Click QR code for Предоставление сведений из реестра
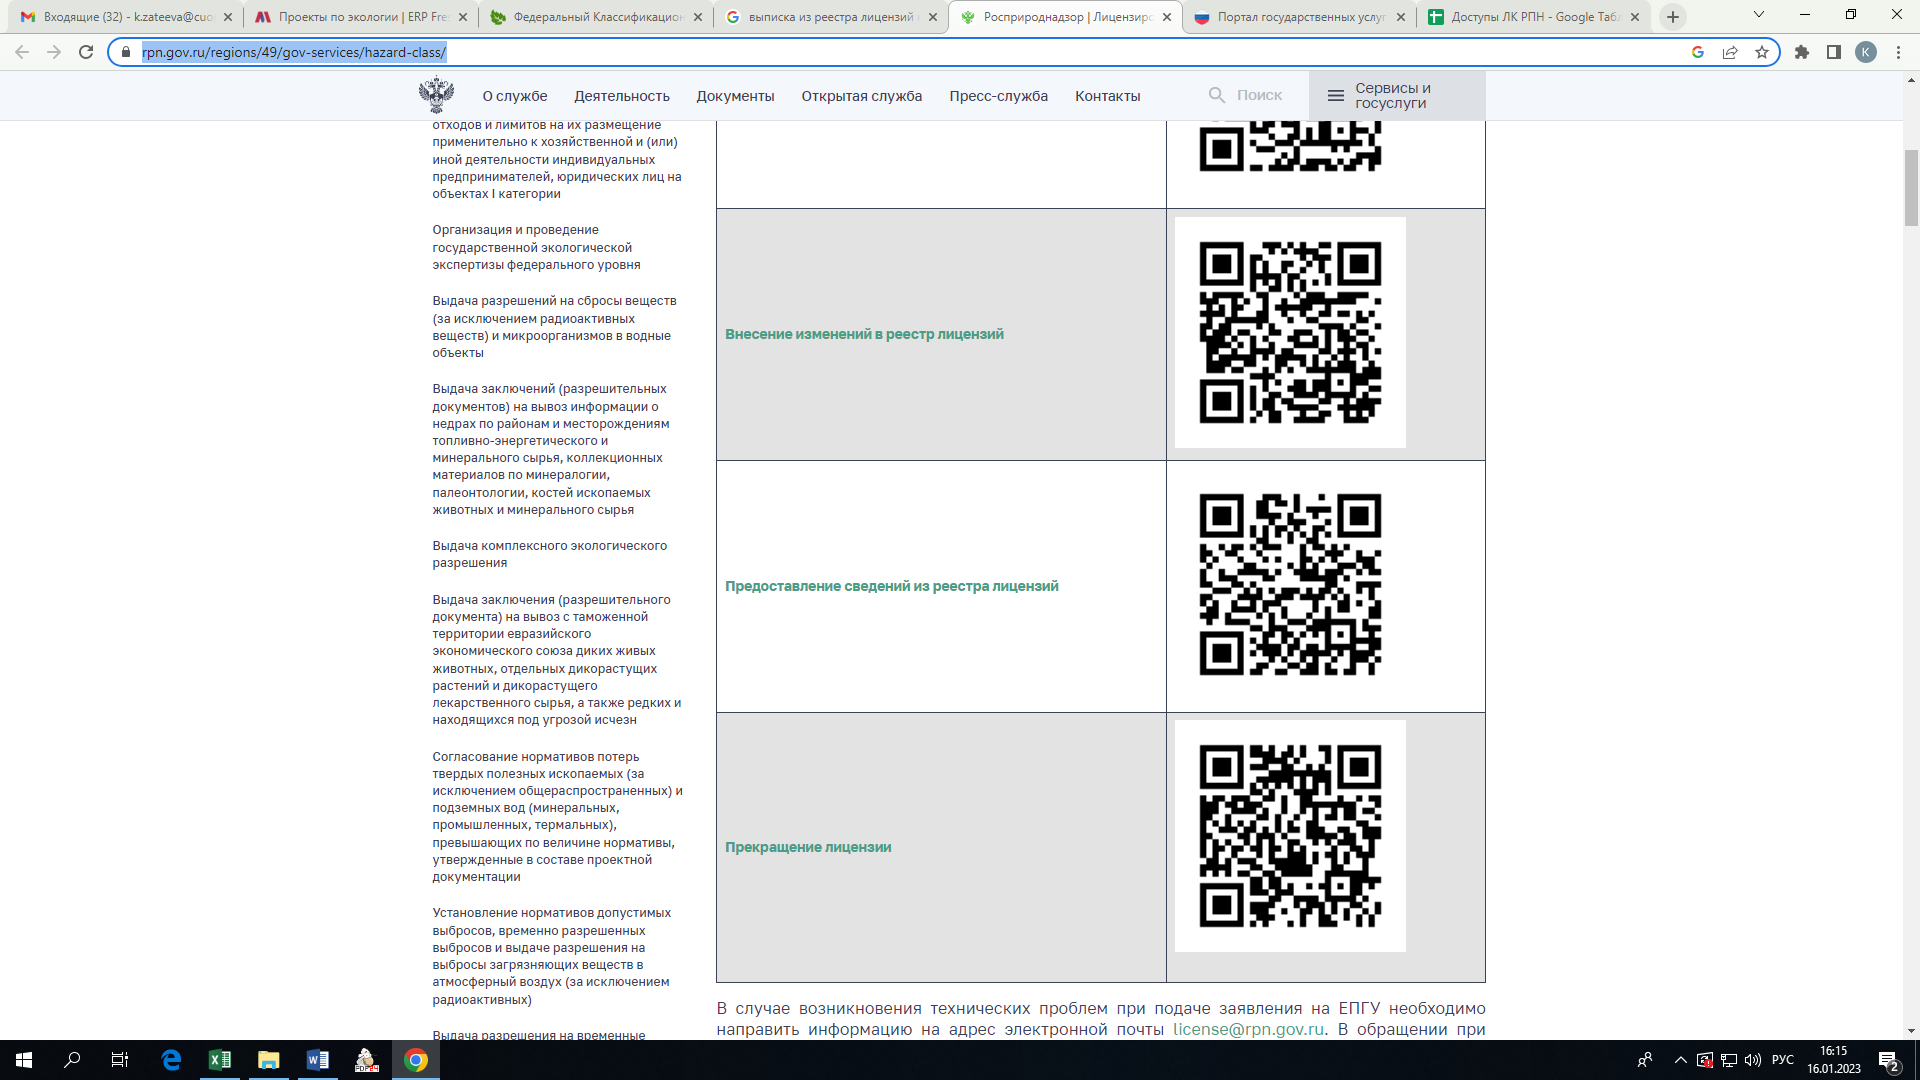The image size is (1920, 1080). [x=1290, y=585]
